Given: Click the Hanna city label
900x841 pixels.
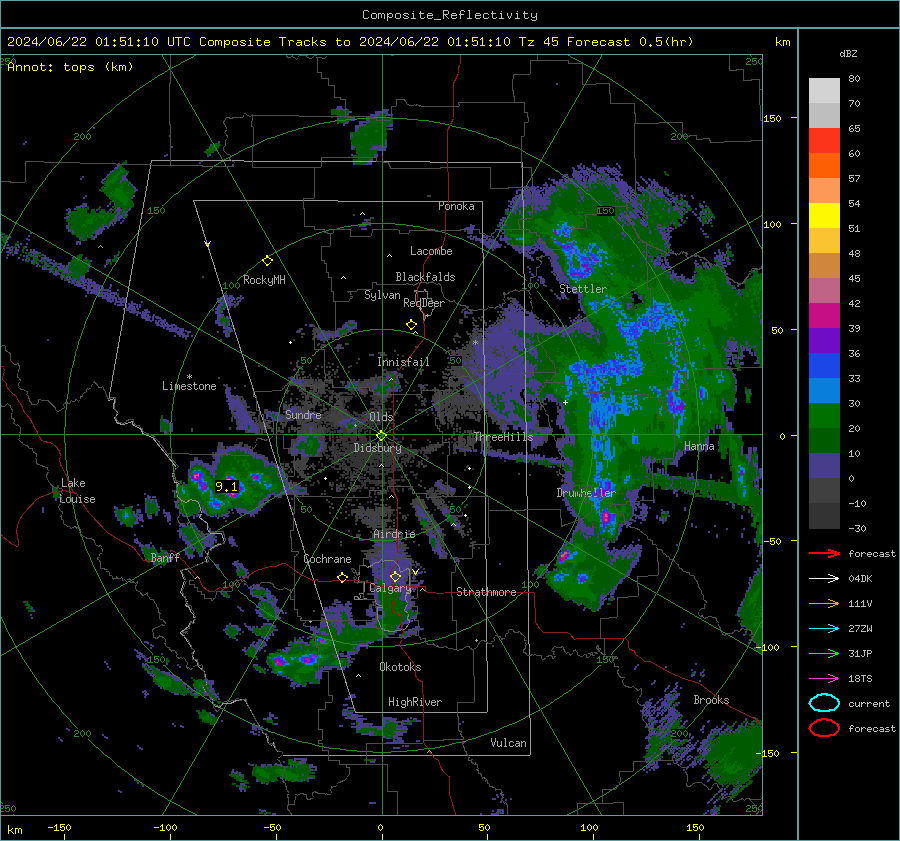Looking at the screenshot, I should point(699,446).
